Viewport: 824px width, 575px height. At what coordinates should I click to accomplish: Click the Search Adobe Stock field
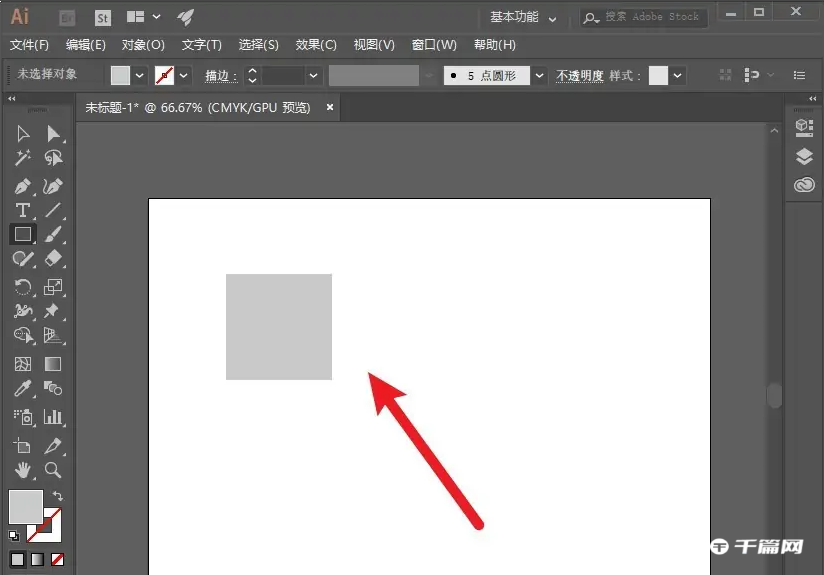coord(644,17)
